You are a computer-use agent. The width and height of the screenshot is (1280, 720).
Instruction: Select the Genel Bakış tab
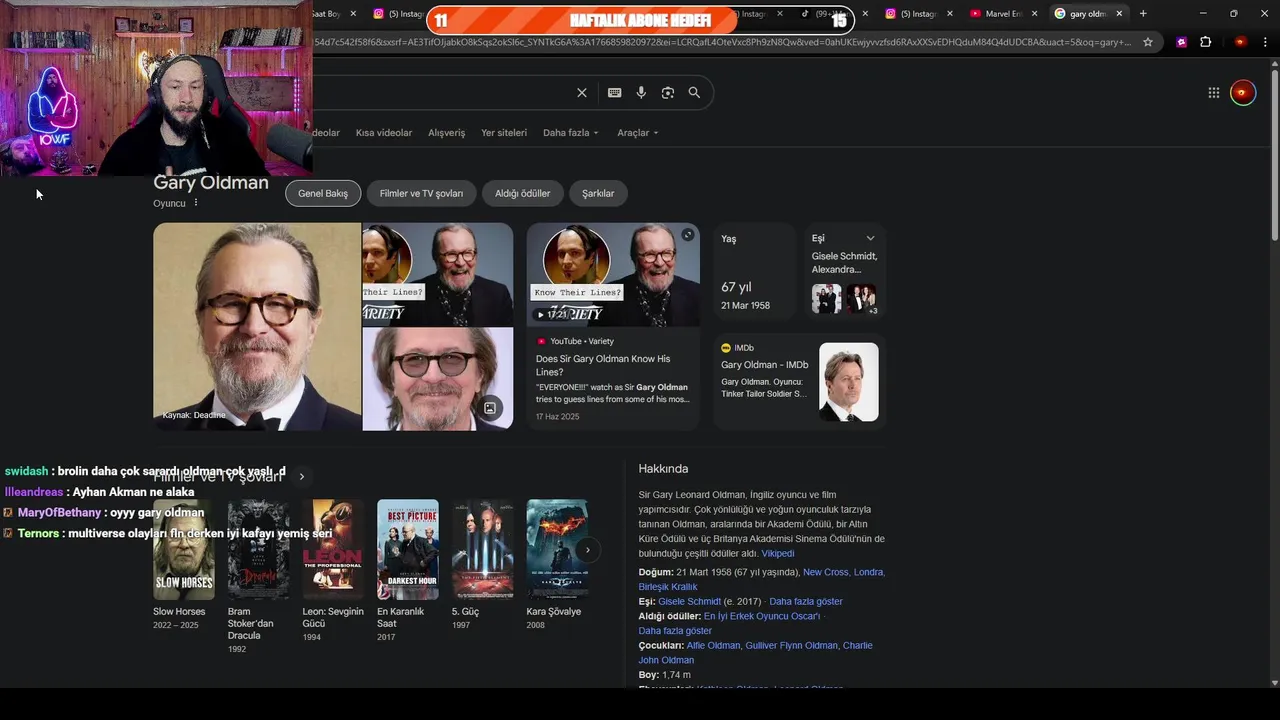[x=323, y=193]
